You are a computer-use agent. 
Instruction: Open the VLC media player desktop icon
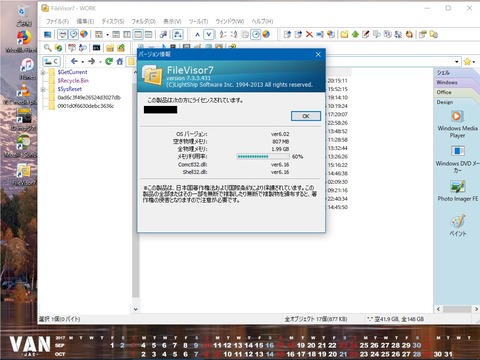click(23, 94)
